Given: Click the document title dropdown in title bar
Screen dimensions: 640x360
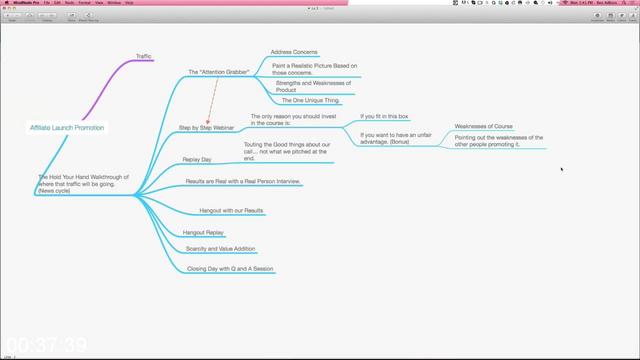Looking at the screenshot, I should 321,8.
